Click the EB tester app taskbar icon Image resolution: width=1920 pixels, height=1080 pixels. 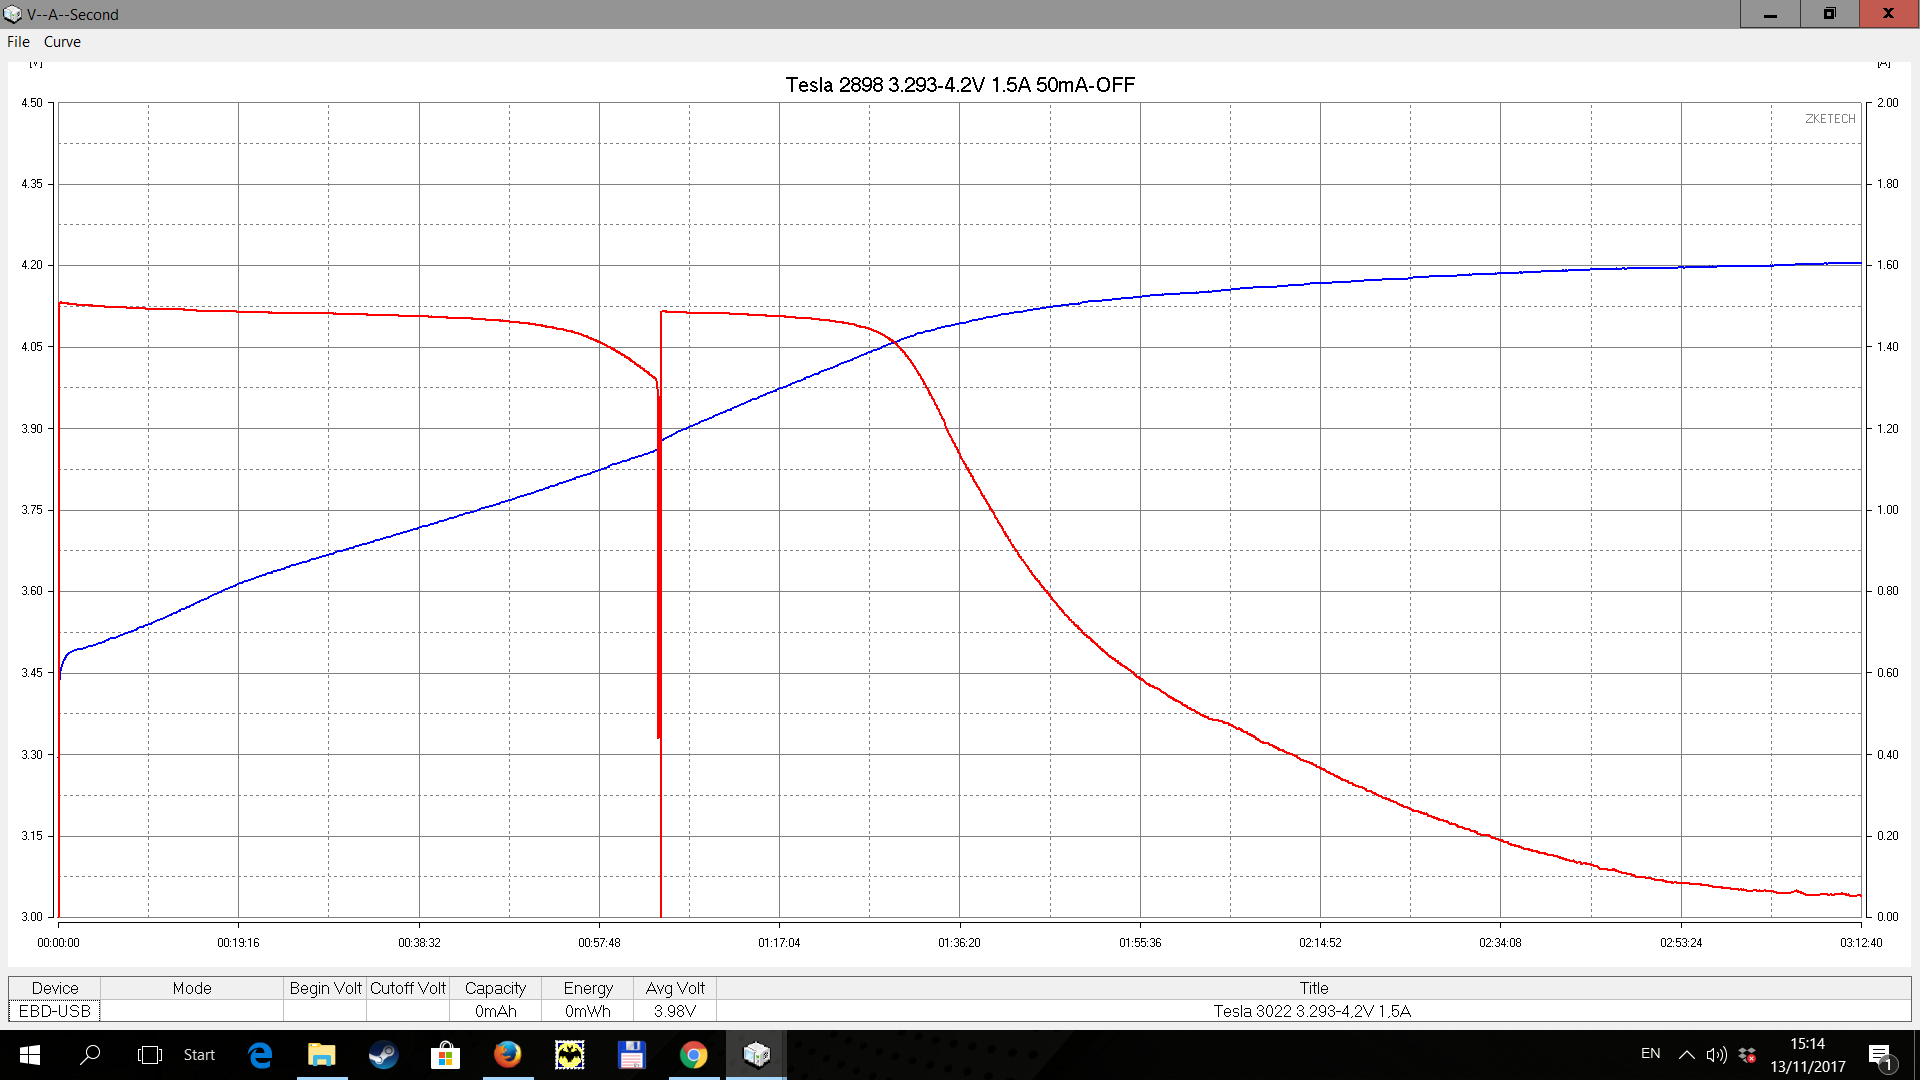tap(756, 1055)
